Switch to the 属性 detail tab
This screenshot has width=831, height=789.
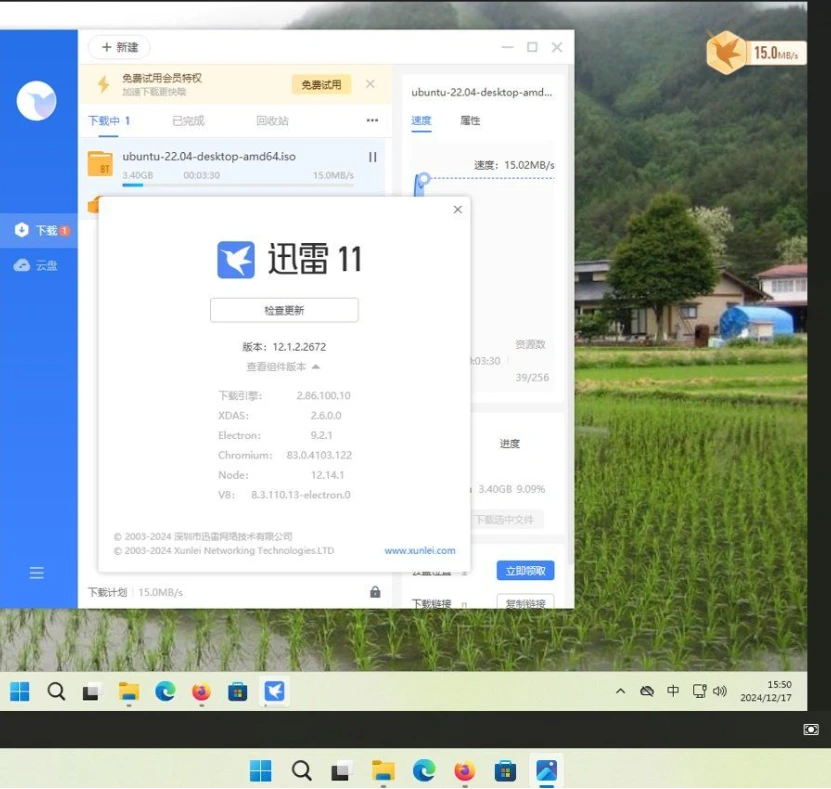click(470, 121)
